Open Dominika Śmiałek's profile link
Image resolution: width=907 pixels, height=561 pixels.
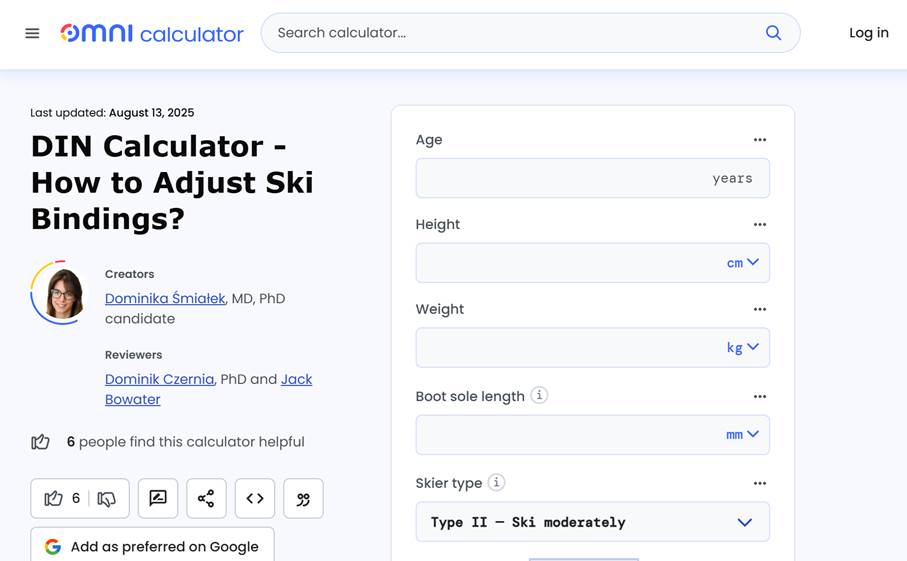pos(165,298)
